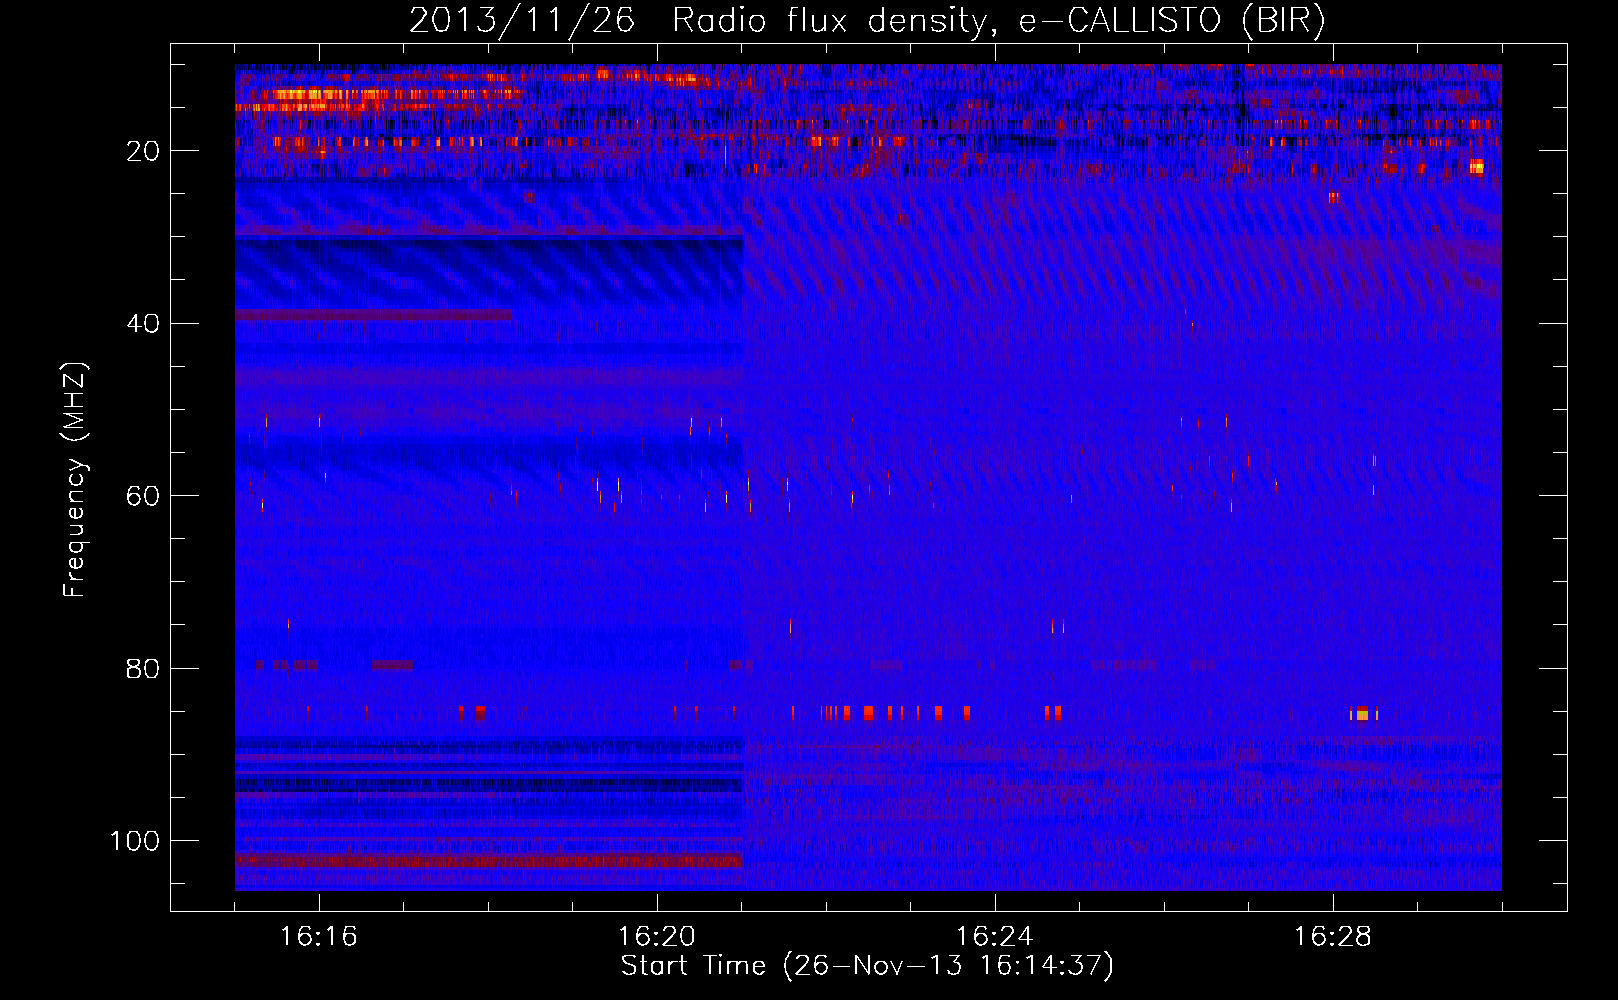1618x1000 pixels.
Task: Click the 'Frequency (MHZ)' axis label
Action: 75,479
